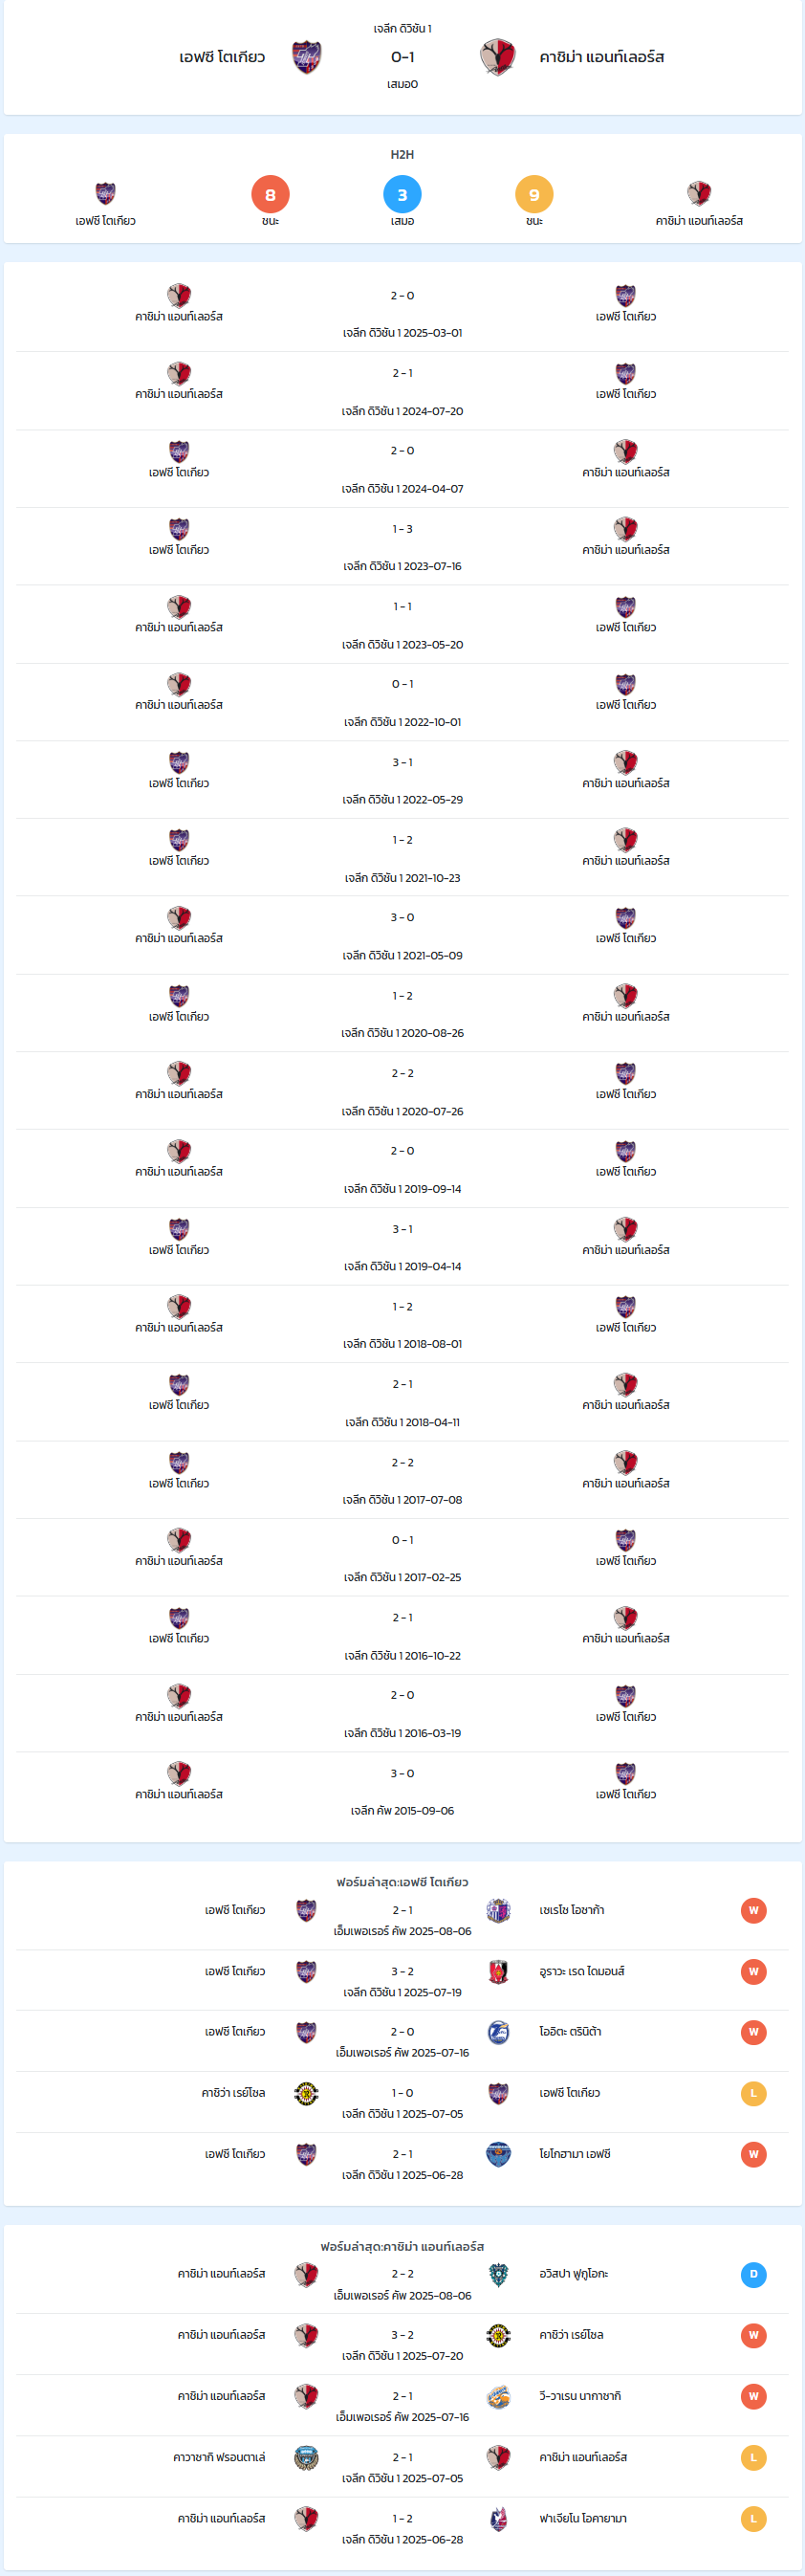The height and width of the screenshot is (2576, 805).
Task: Click Urawa Red Diamonds crest icon
Action: coord(498,1971)
